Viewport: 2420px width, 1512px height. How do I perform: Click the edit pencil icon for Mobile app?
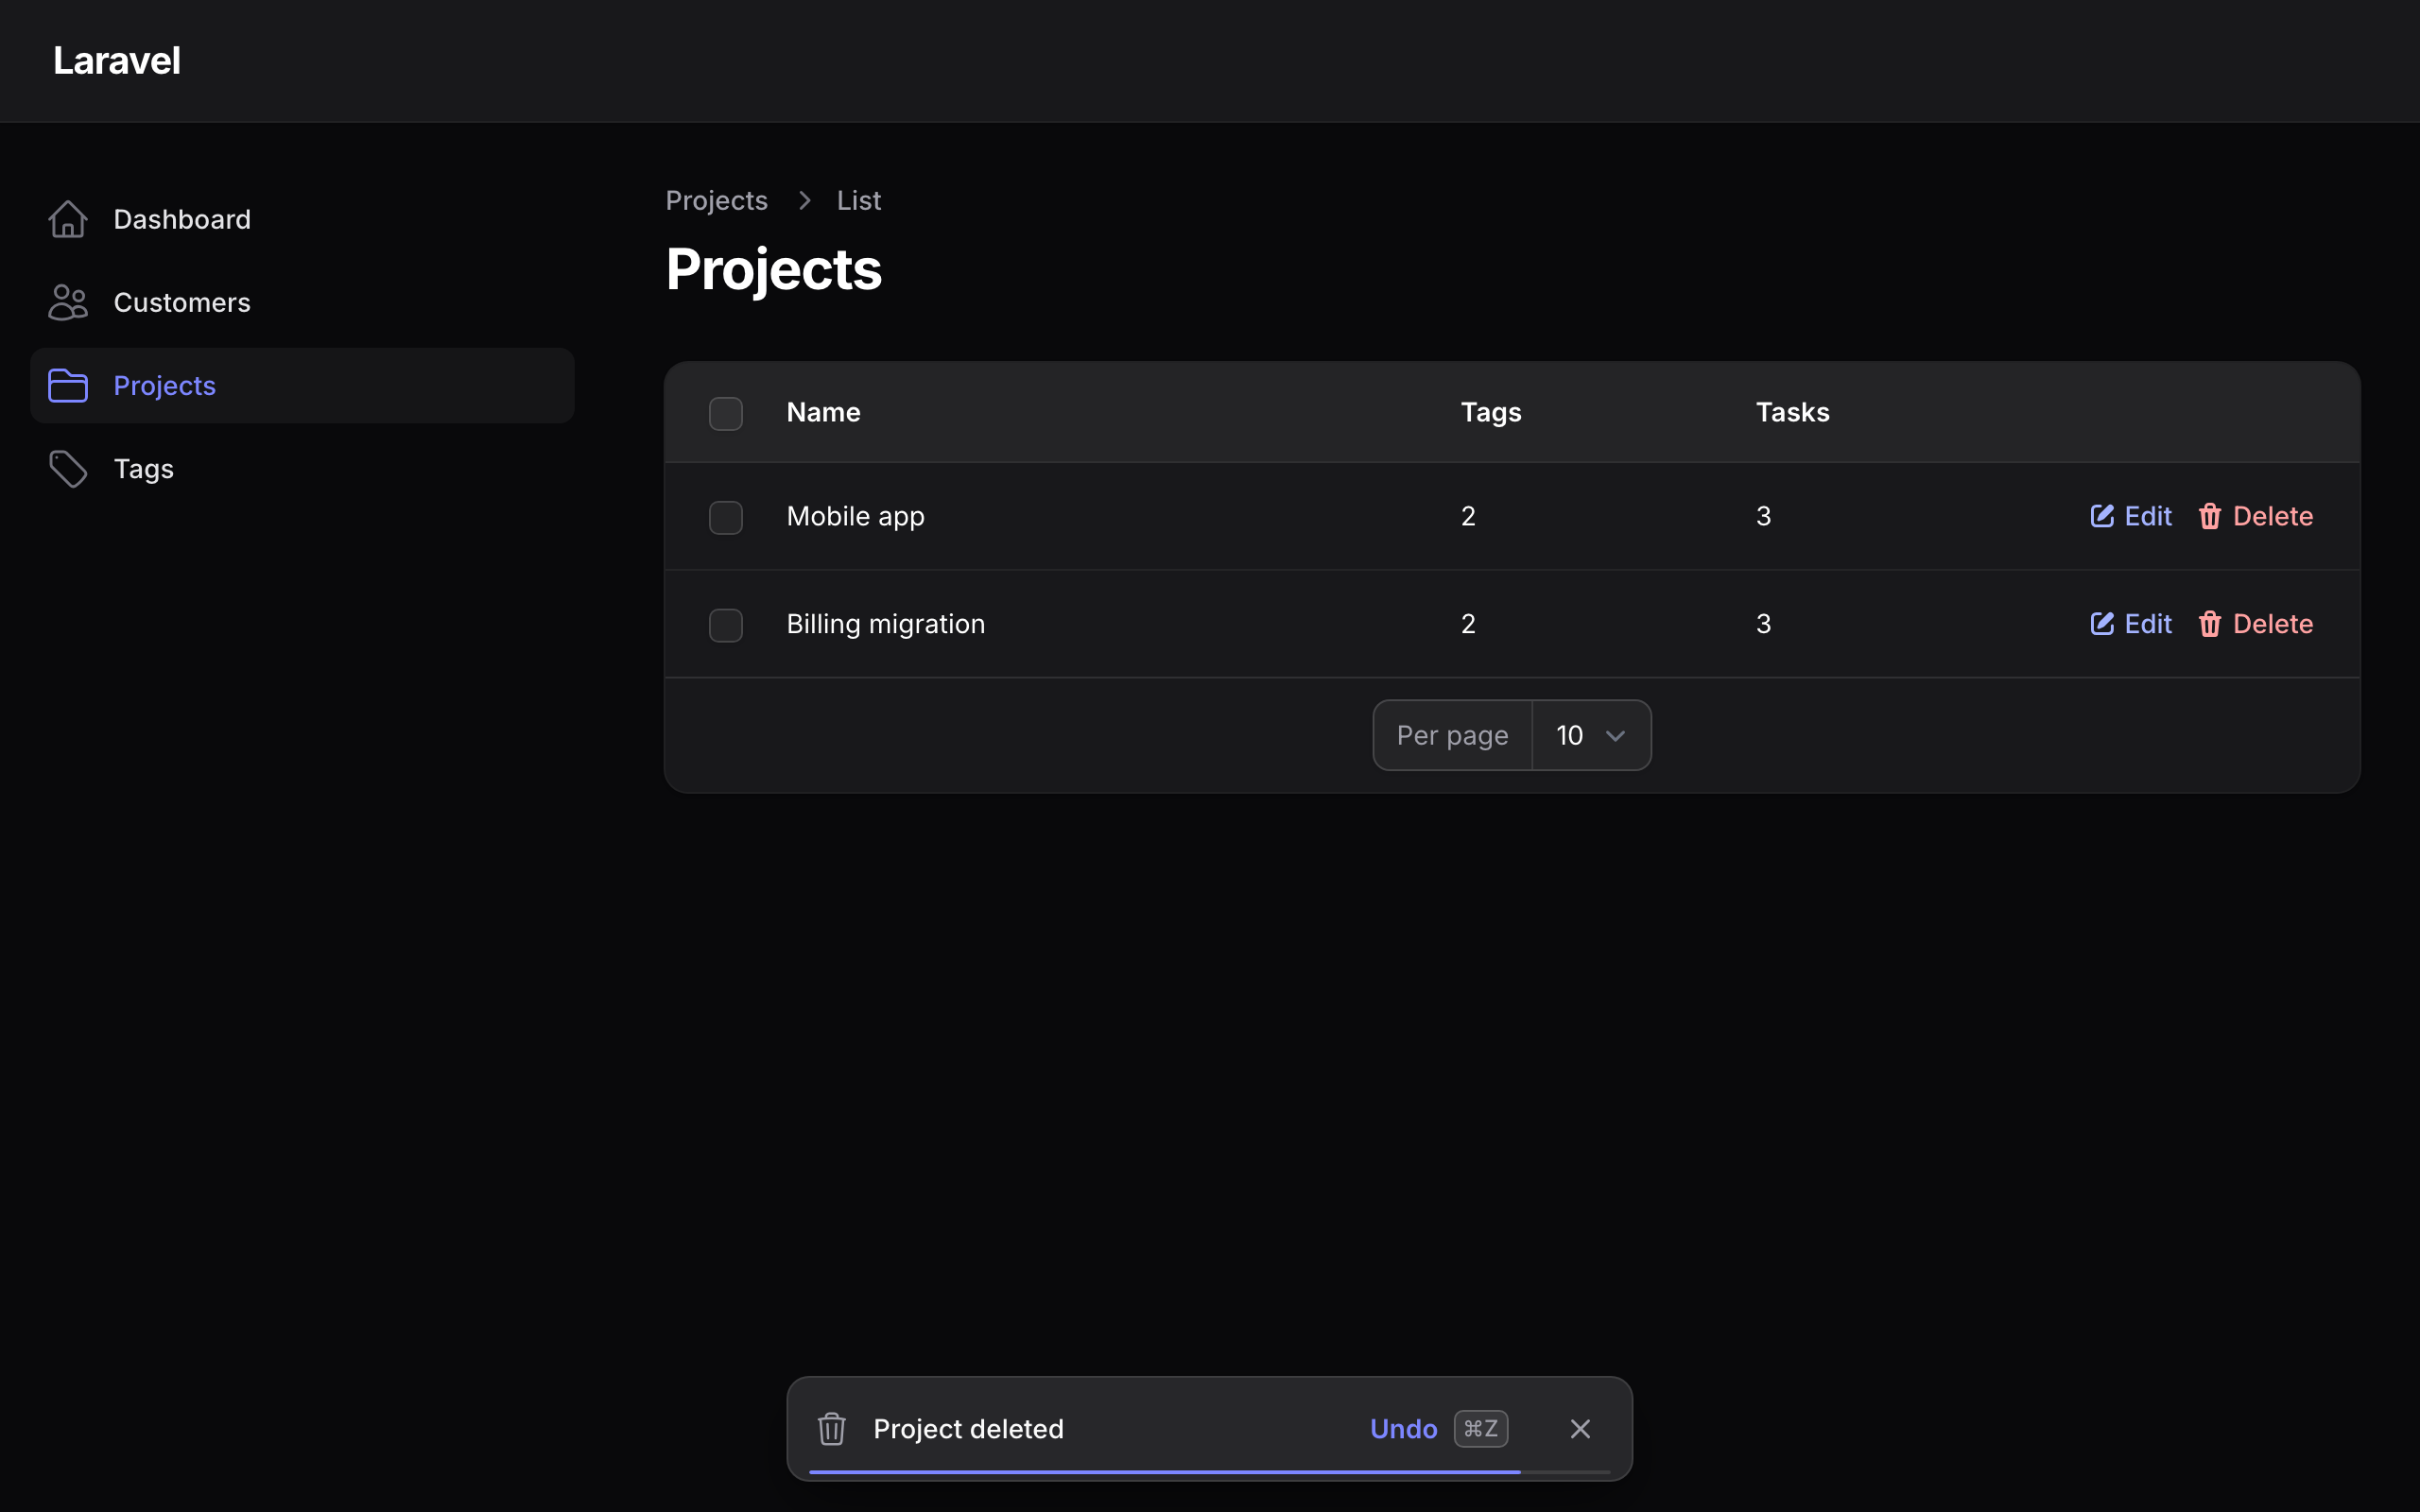click(x=2102, y=516)
